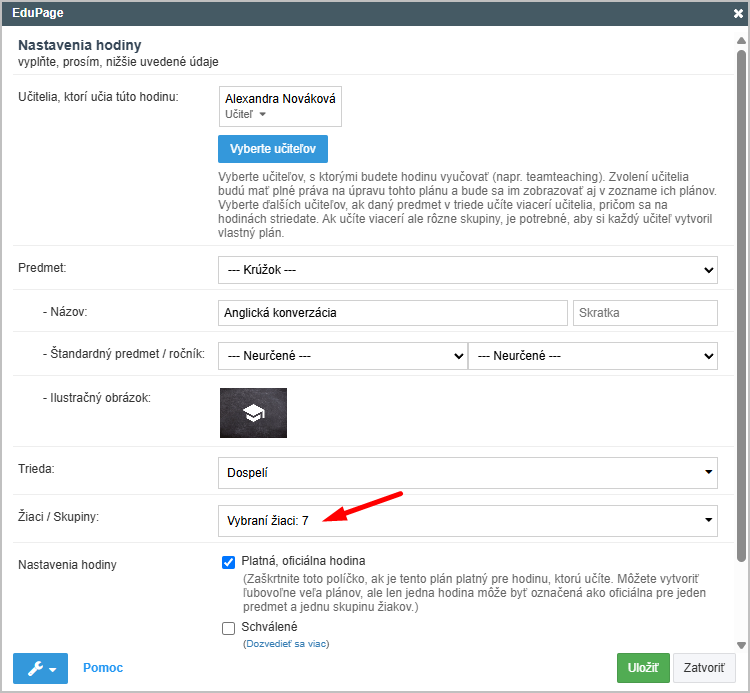This screenshot has height=693, width=750.
Task: Follow the Dozvedieť sa viac link
Action: (286, 644)
